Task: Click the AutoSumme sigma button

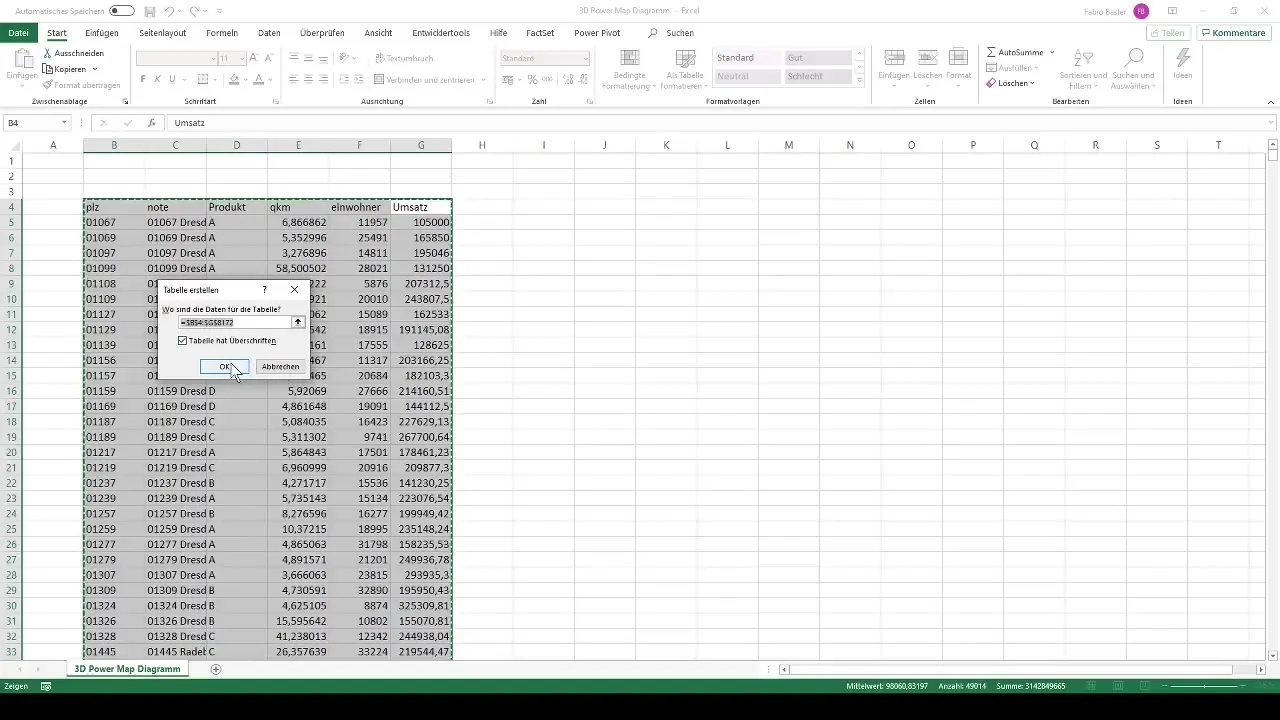Action: 1015,52
